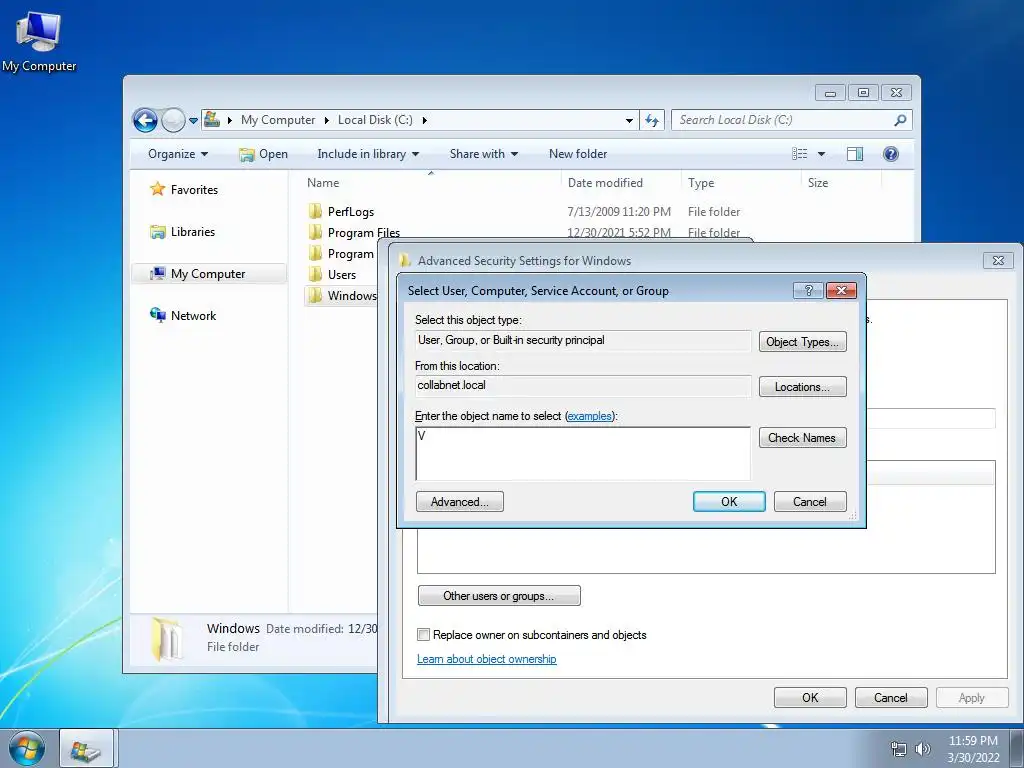
Task: Open Explorer help icon
Action: (890, 154)
